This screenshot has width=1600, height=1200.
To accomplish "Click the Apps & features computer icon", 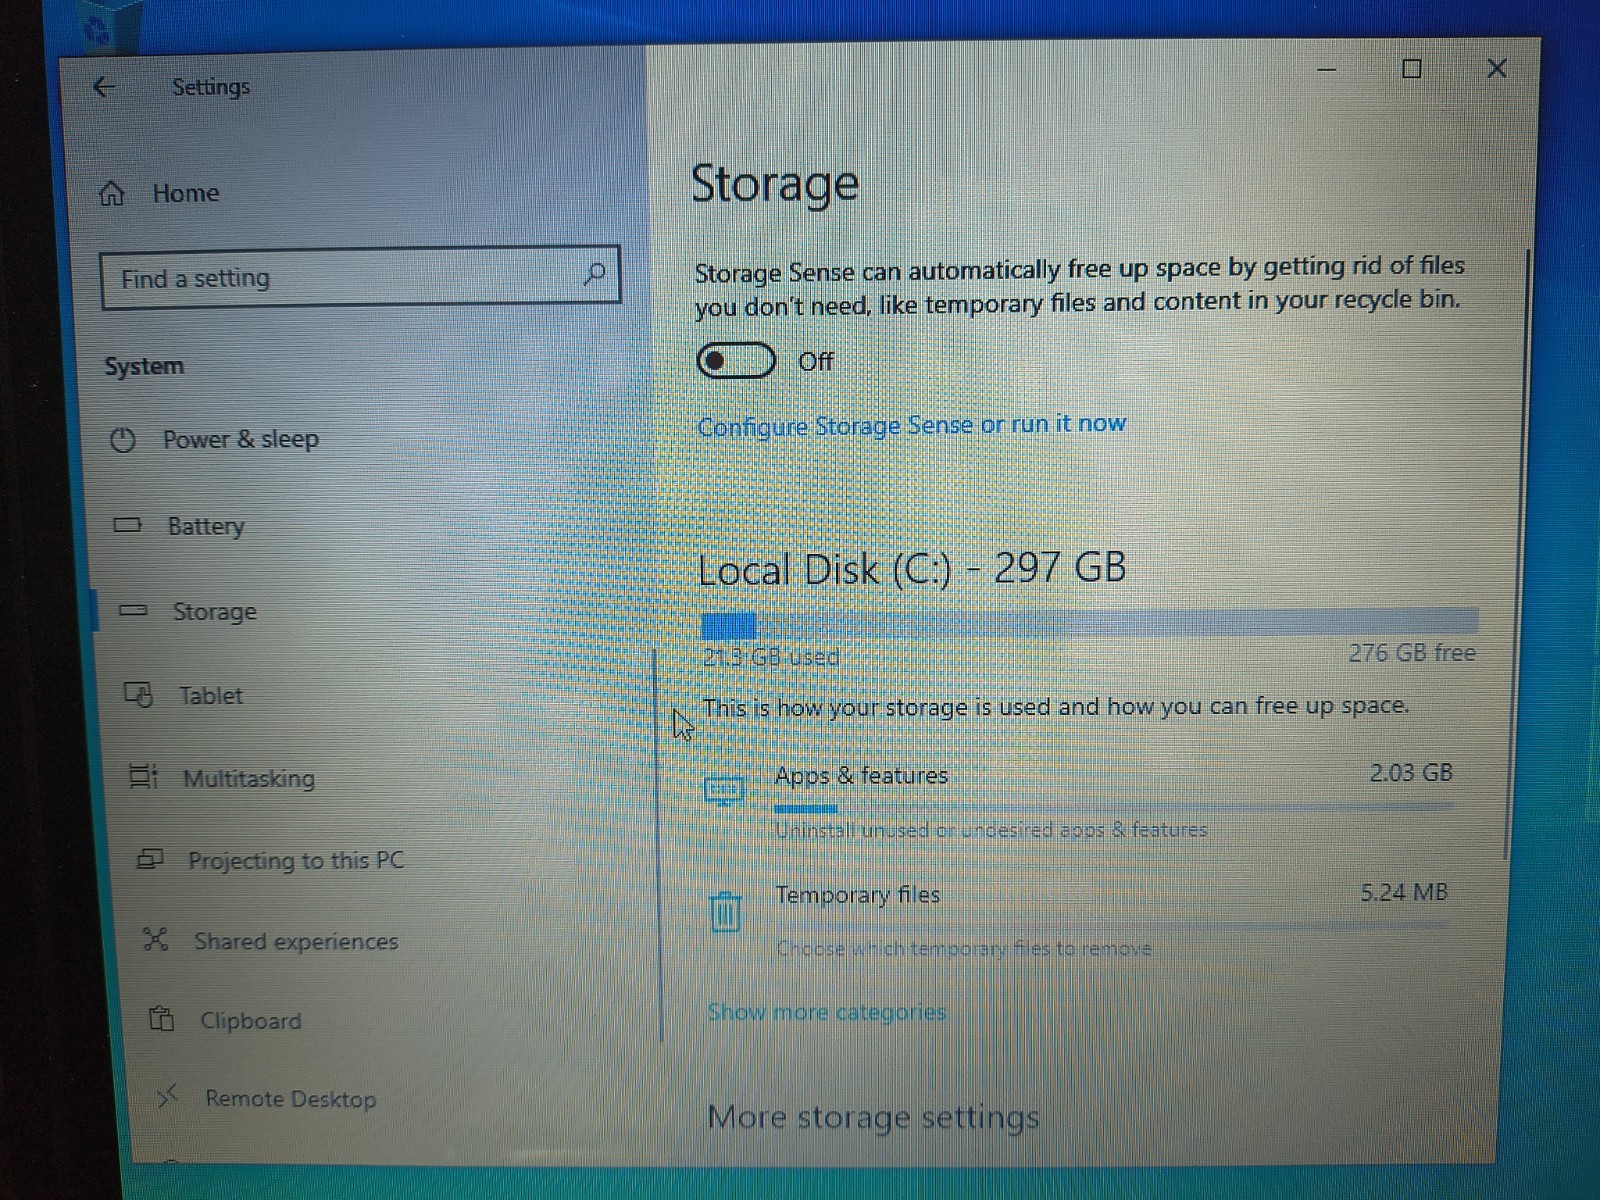I will (x=724, y=792).
